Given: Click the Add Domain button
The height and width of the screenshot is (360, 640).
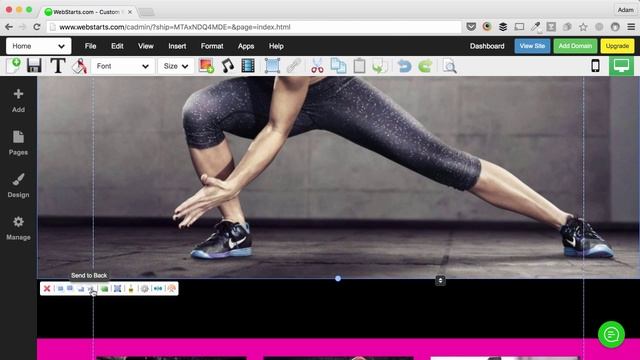Looking at the screenshot, I should coord(575,46).
